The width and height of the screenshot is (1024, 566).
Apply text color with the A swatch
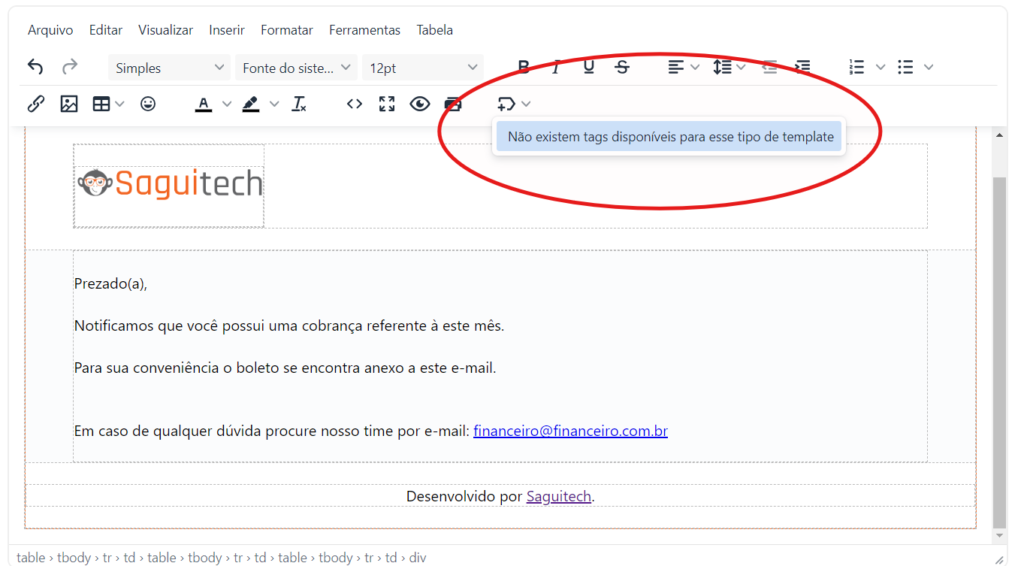click(x=204, y=104)
